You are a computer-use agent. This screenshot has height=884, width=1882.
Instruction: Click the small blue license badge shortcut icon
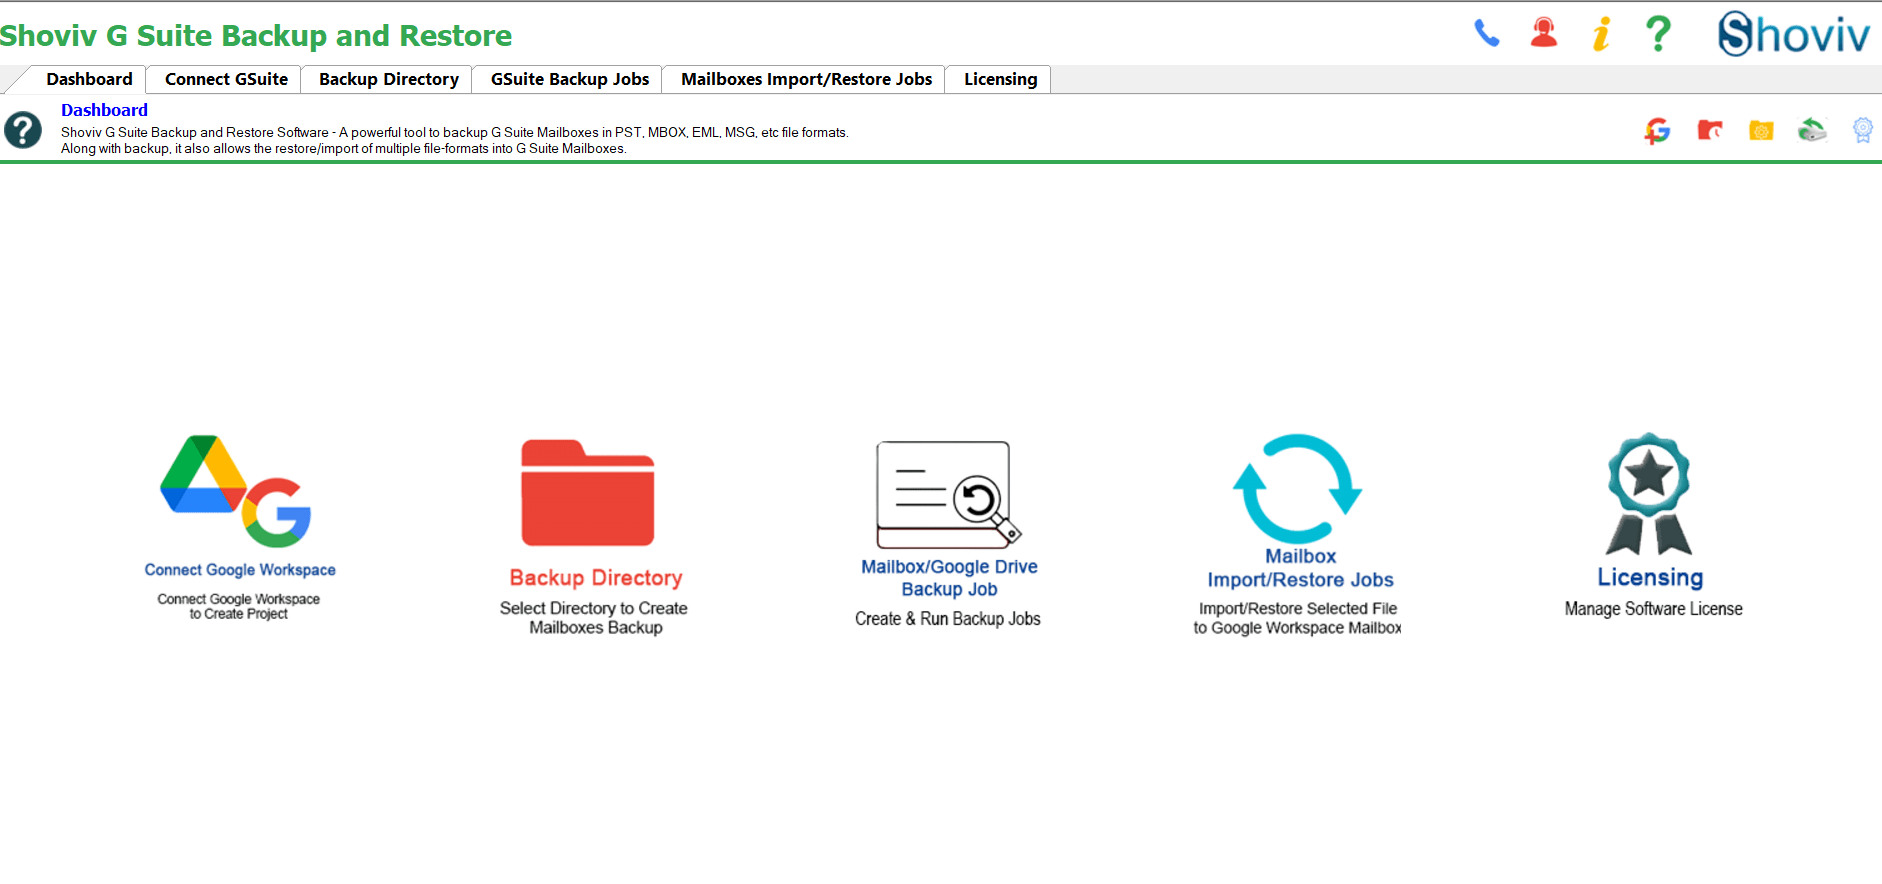tap(1862, 130)
